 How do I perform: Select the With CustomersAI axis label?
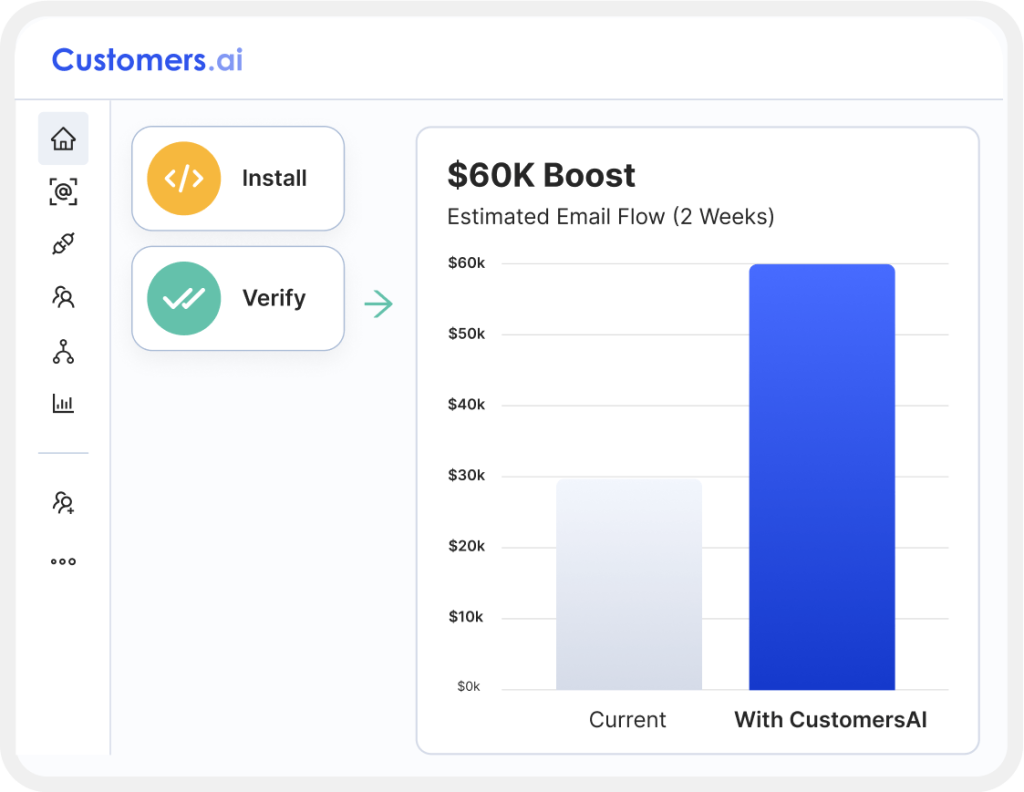(x=830, y=719)
